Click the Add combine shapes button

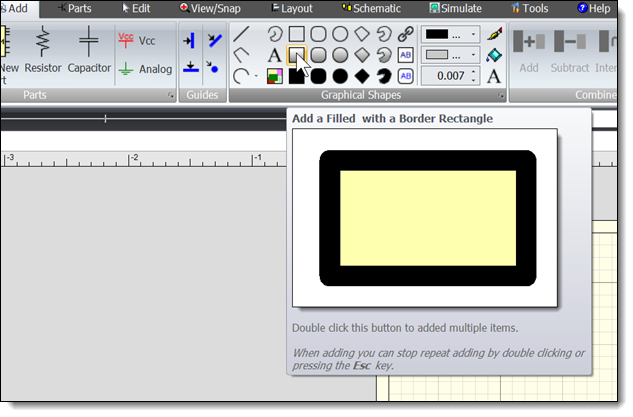tap(529, 50)
